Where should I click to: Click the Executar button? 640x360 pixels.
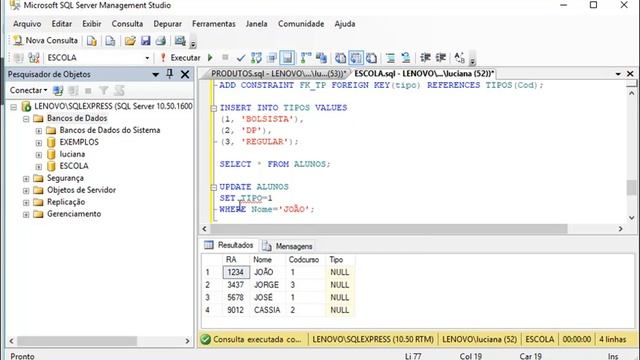180,58
